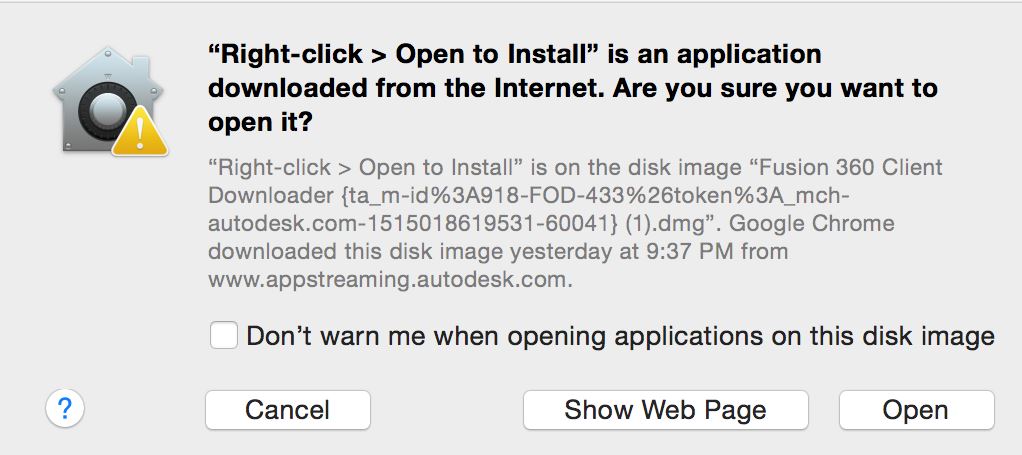Click the www.appstreaming.autodesk.com address text
1022x455 pixels.
point(390,280)
